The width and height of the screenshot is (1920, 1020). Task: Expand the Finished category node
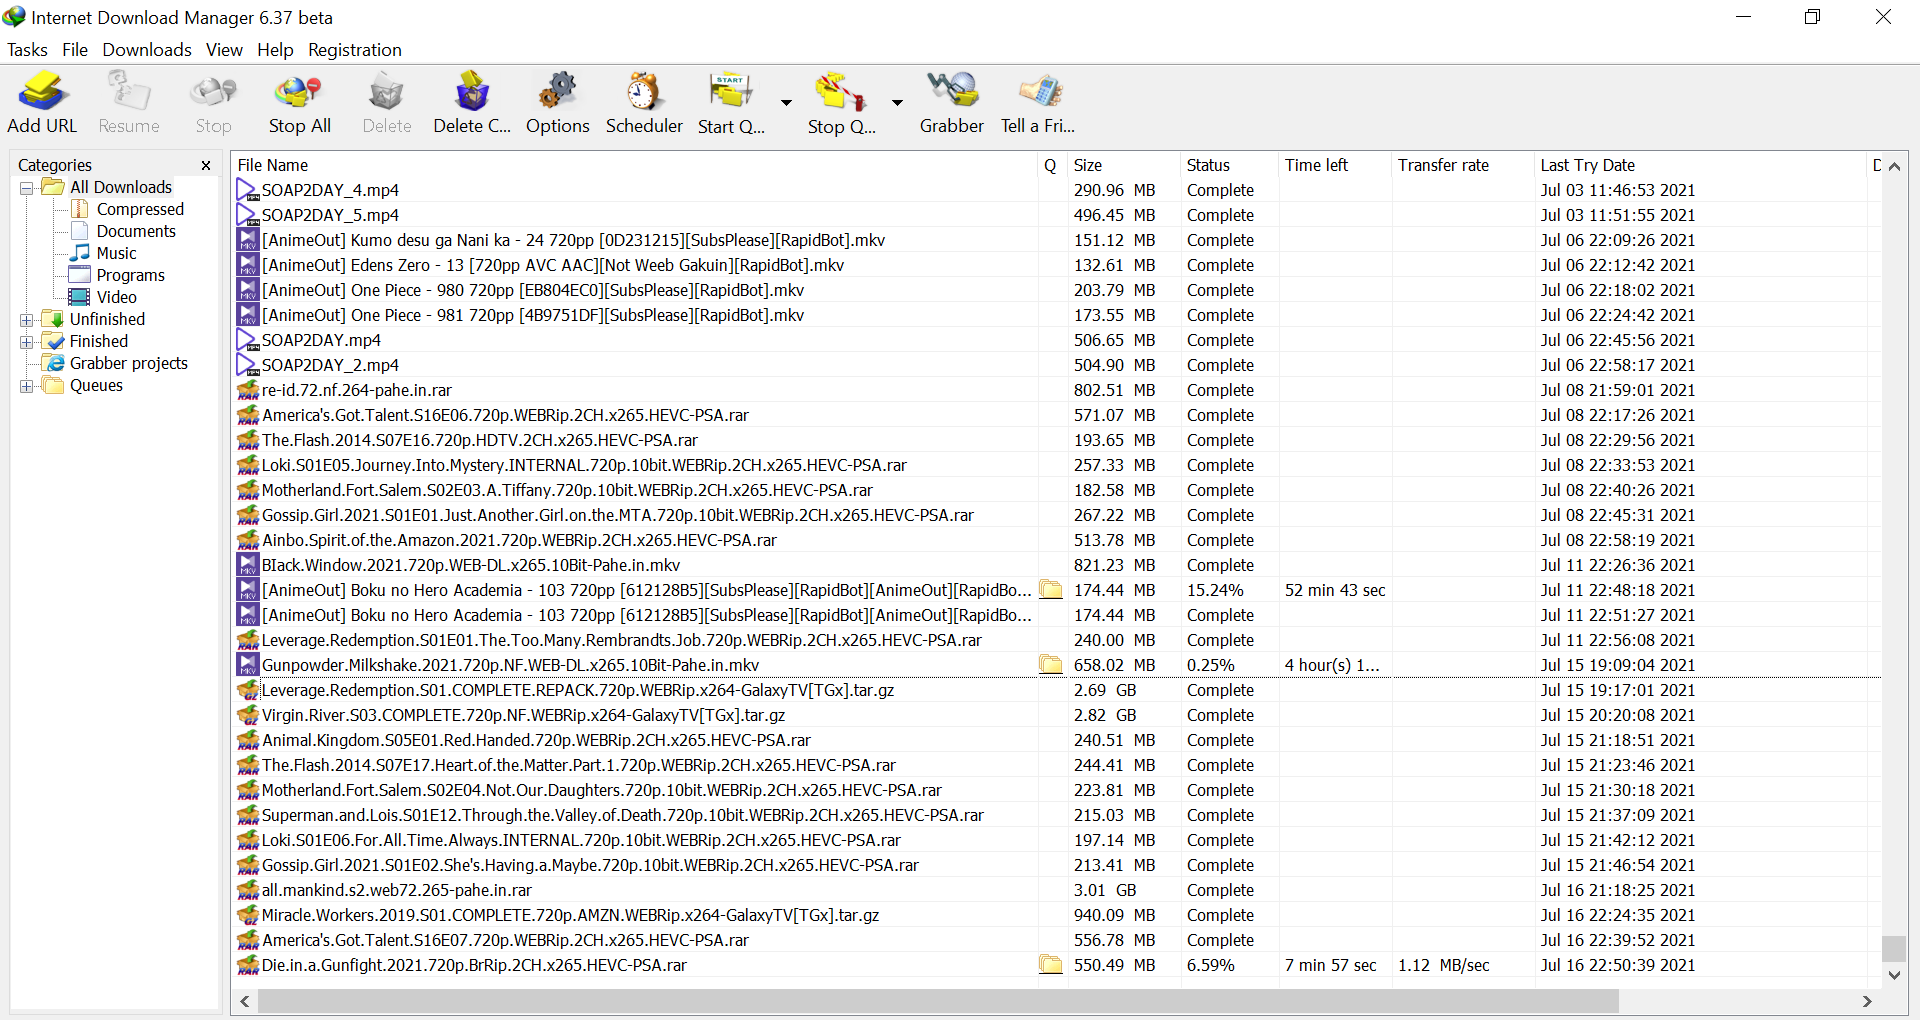coord(27,342)
